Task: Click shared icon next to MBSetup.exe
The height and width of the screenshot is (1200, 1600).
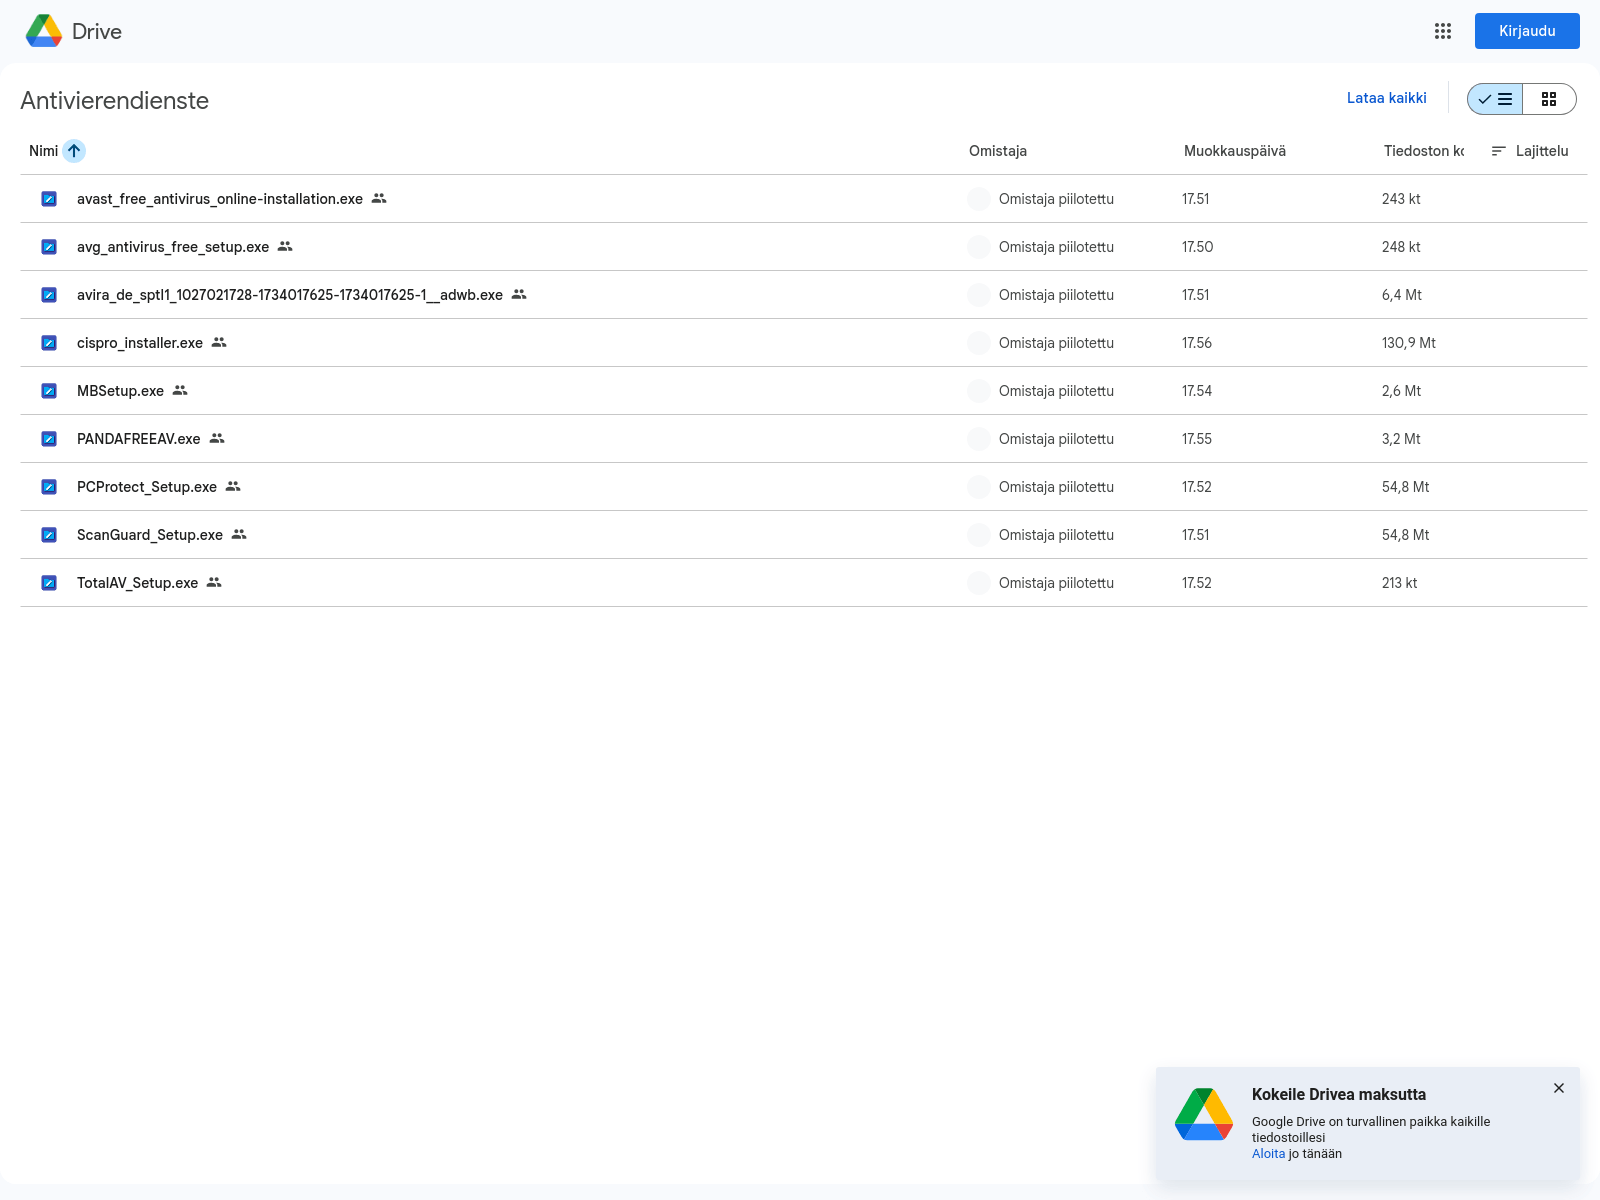Action: [180, 390]
